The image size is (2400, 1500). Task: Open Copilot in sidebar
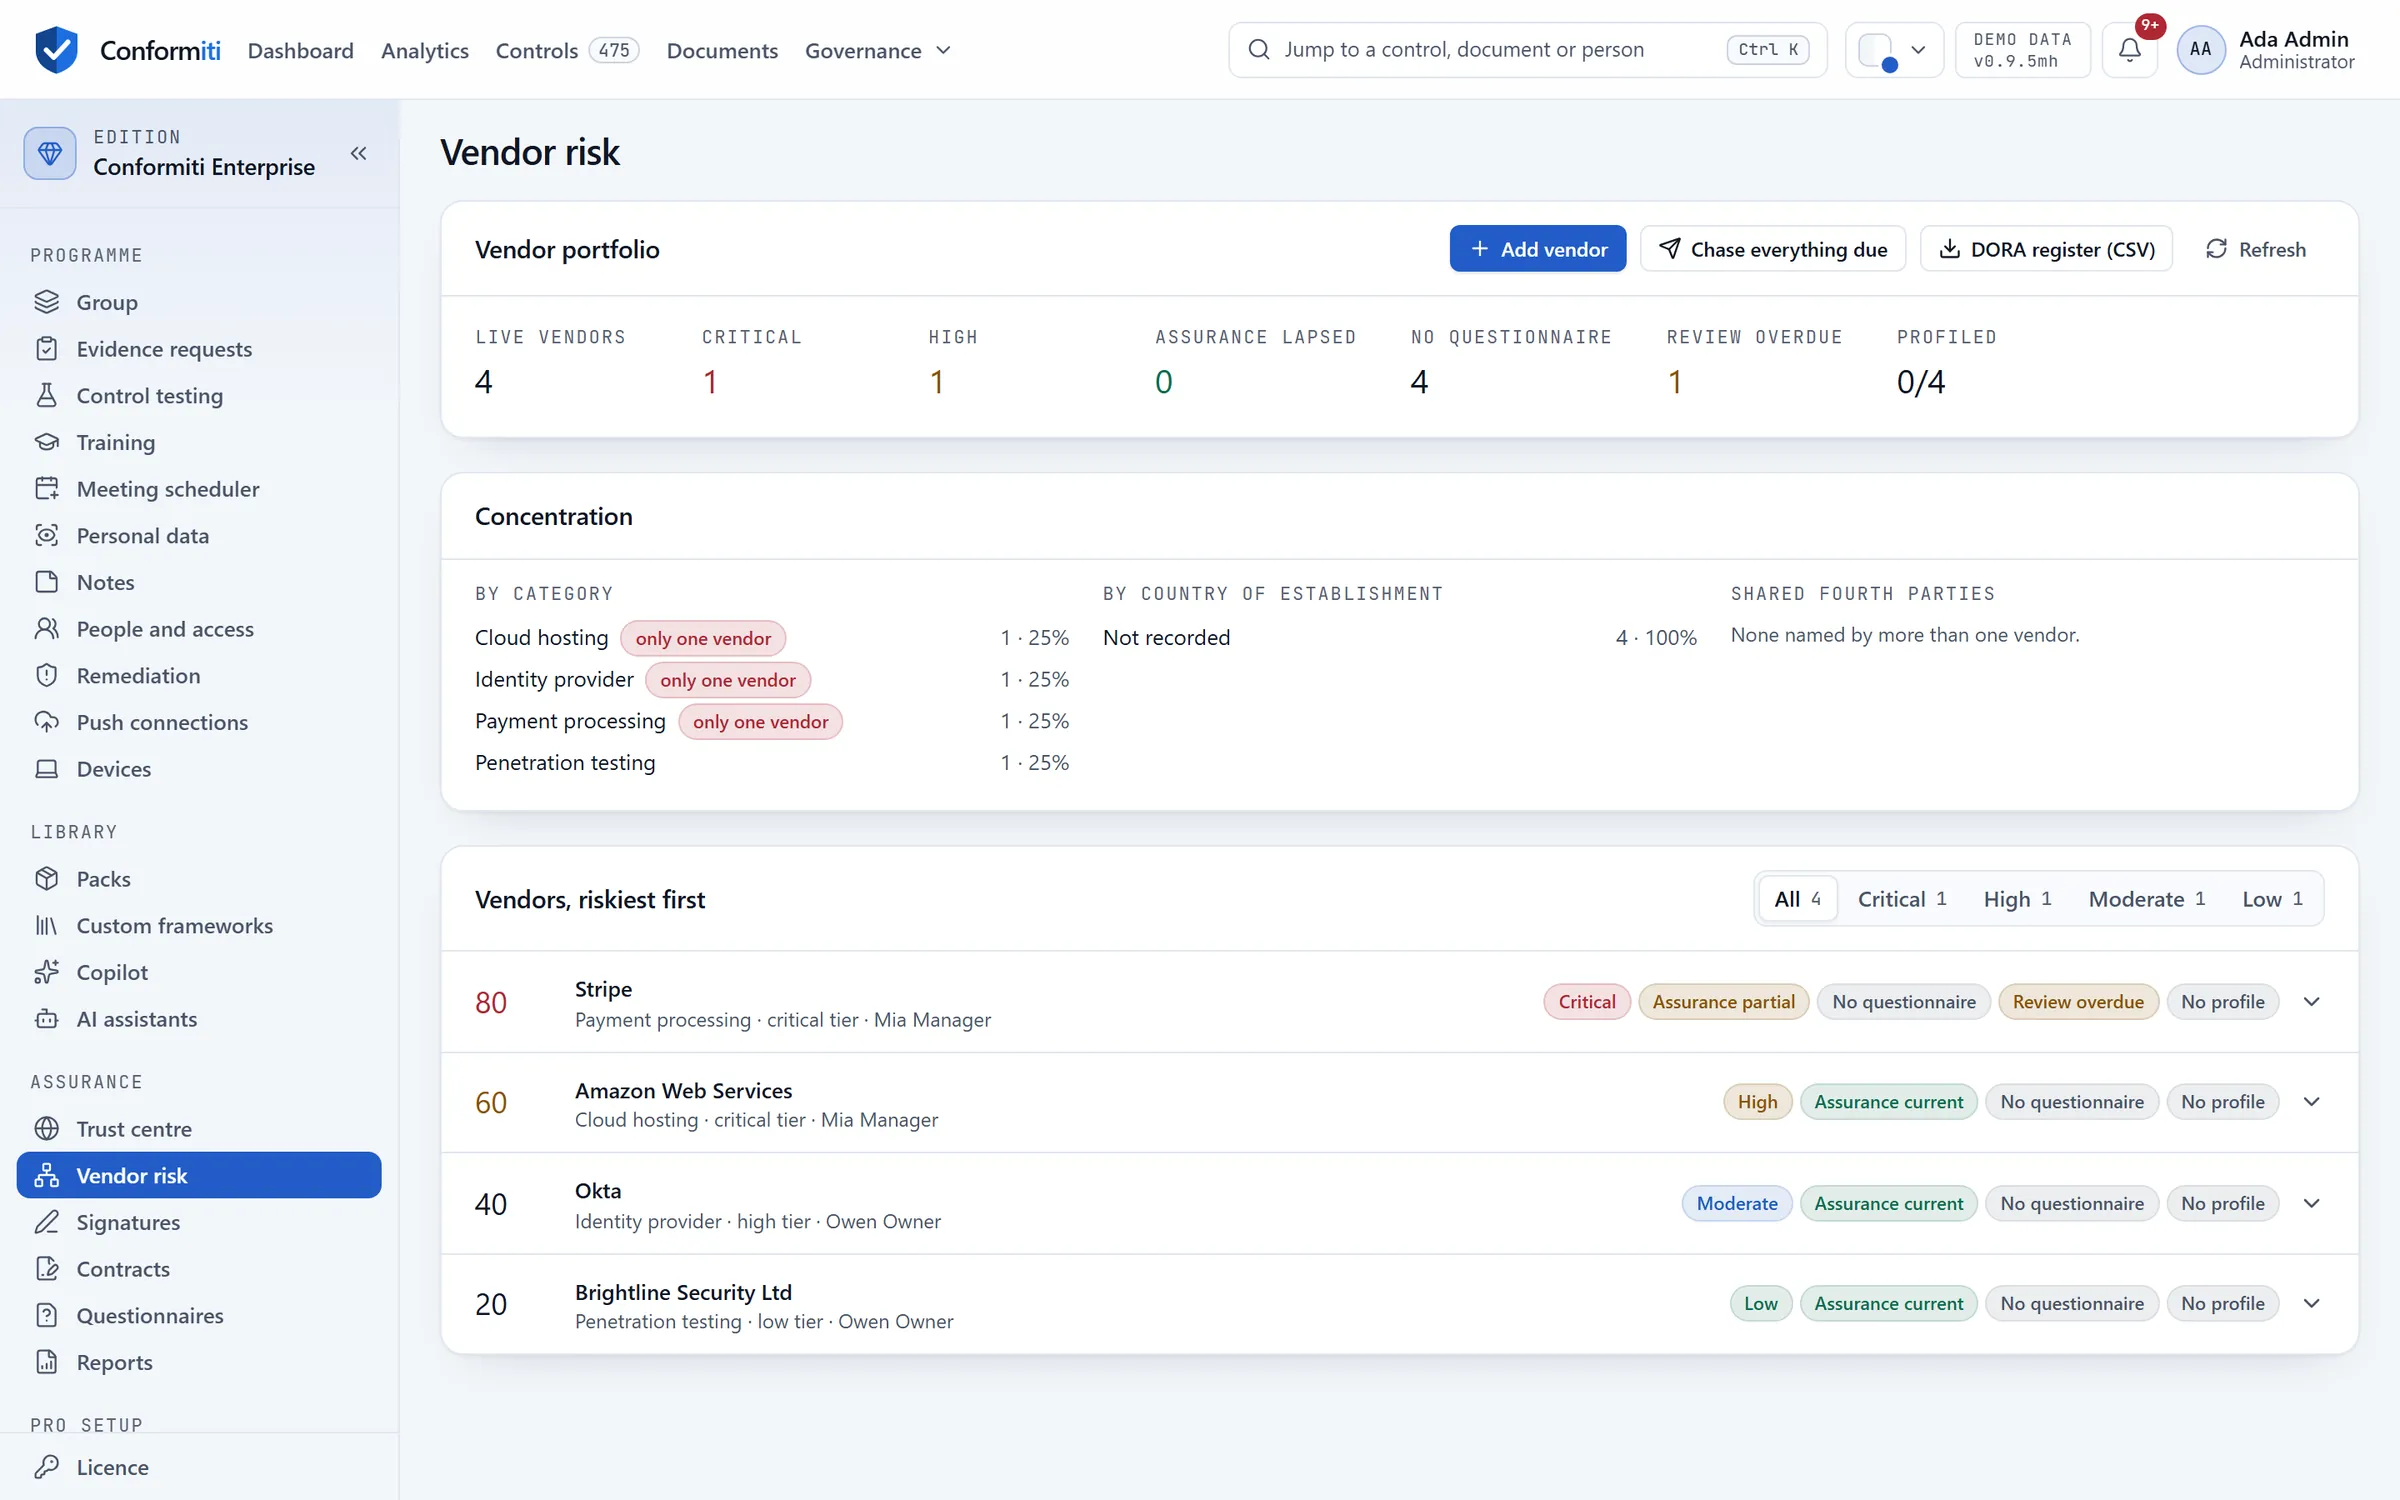click(199, 972)
